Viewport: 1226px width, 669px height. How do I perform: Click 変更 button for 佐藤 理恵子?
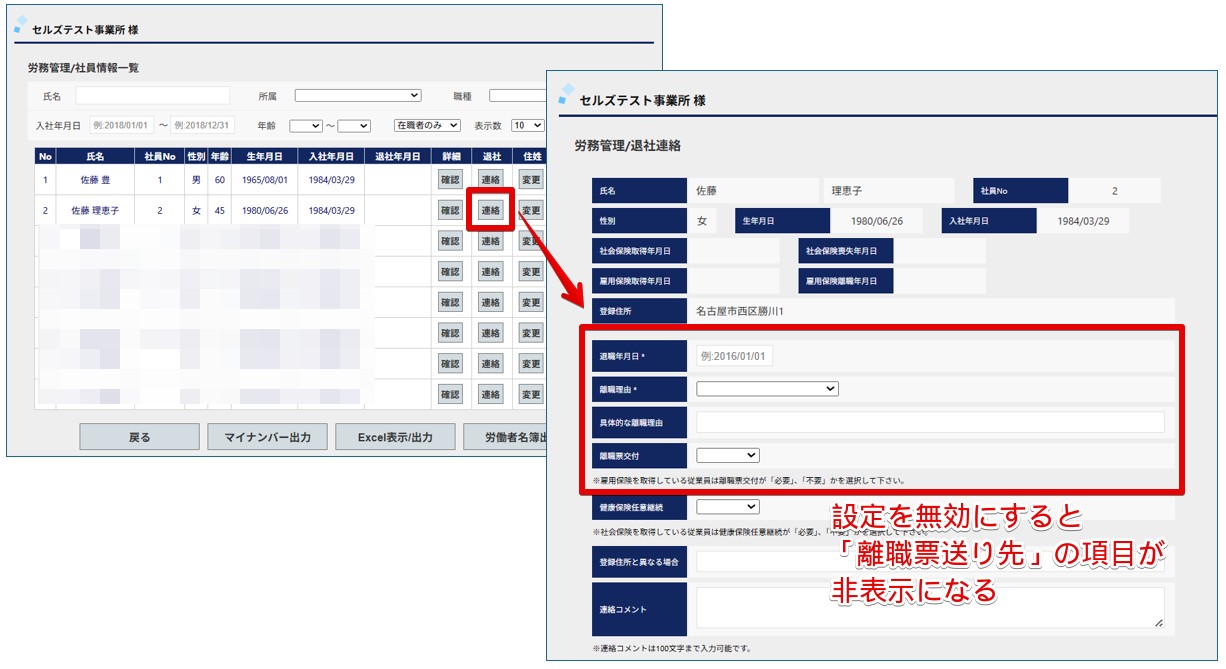pyautogui.click(x=531, y=211)
